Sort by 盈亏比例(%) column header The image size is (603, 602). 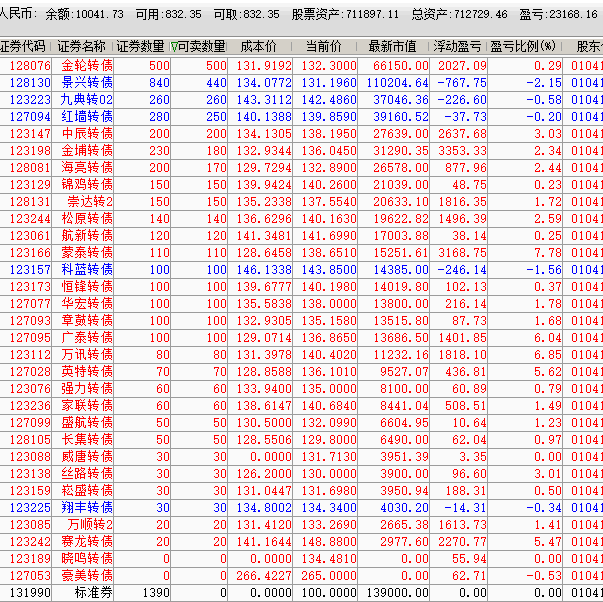523,47
